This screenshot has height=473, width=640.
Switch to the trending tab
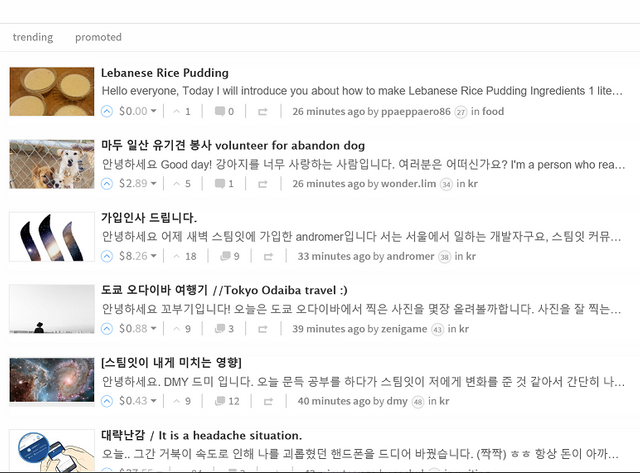[x=33, y=37]
